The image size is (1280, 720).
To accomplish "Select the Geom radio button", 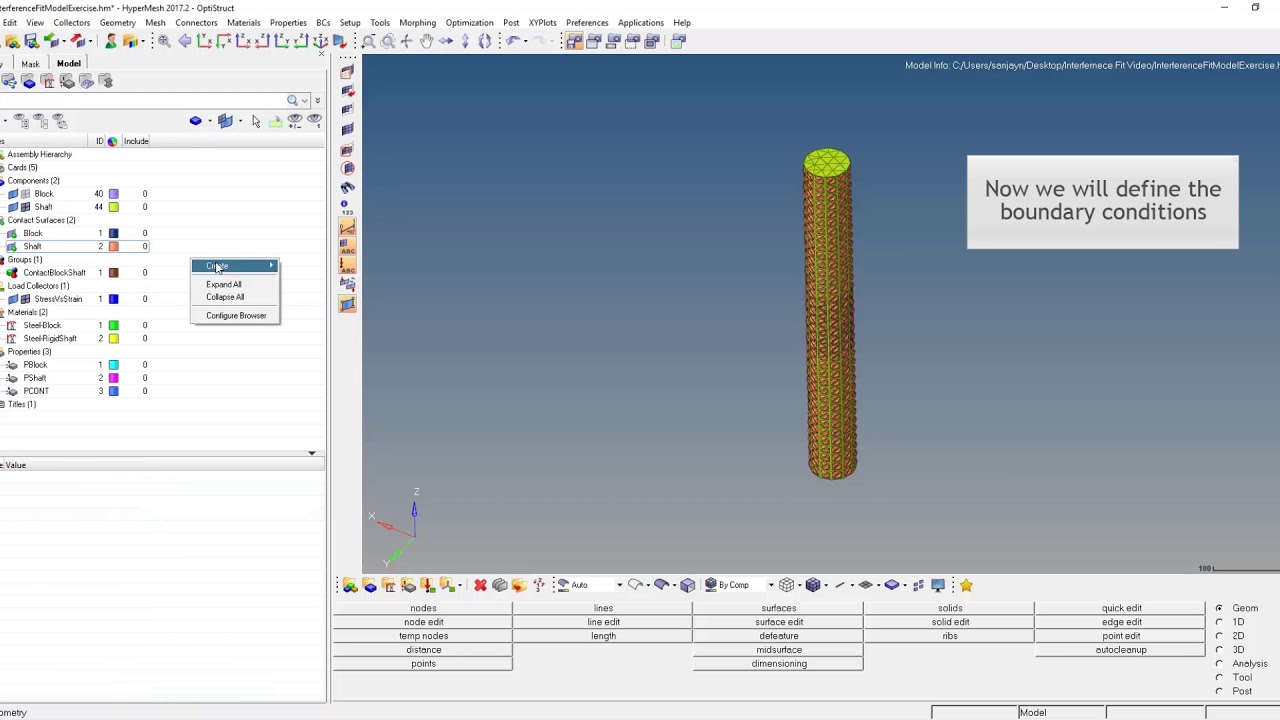I will point(1218,608).
